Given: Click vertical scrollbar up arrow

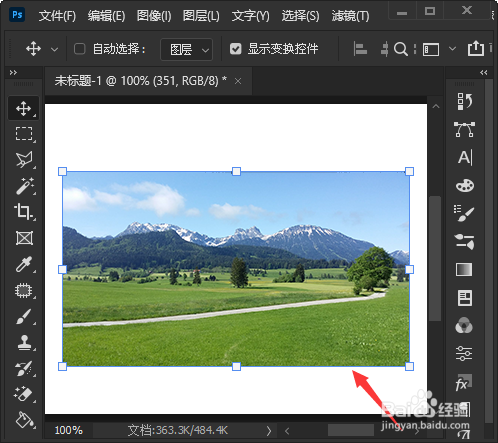Looking at the screenshot, I should [436, 106].
